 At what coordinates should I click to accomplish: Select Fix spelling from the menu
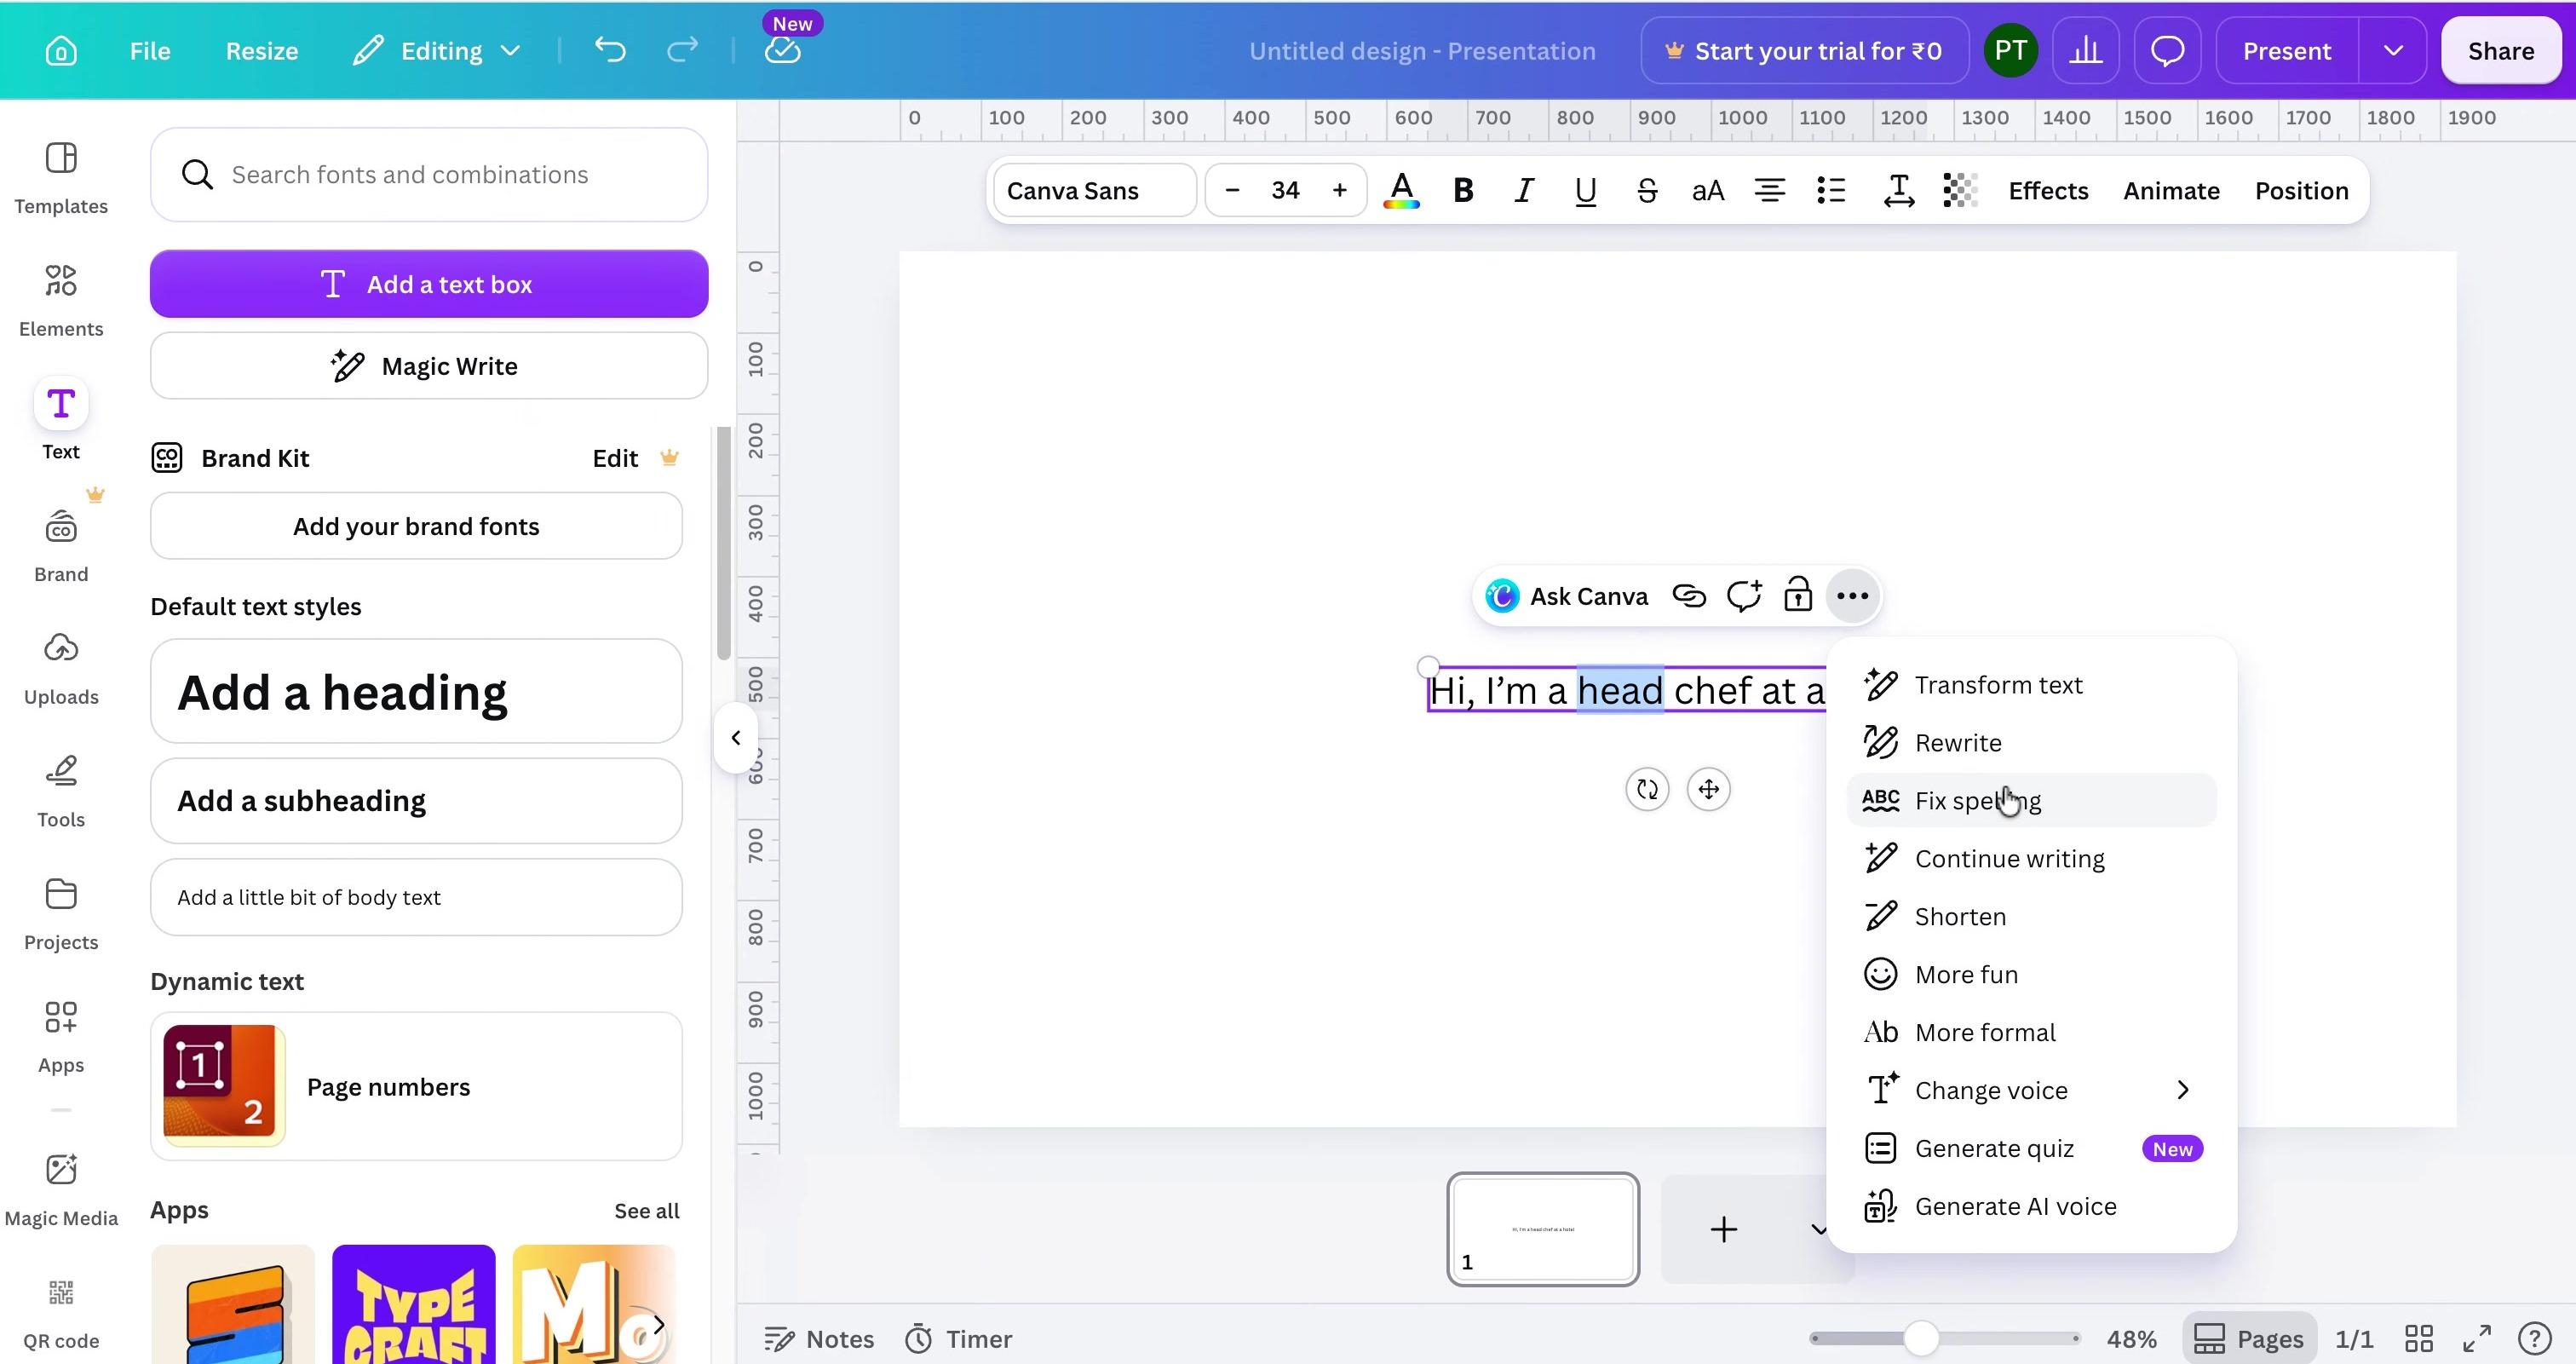[x=2031, y=800]
